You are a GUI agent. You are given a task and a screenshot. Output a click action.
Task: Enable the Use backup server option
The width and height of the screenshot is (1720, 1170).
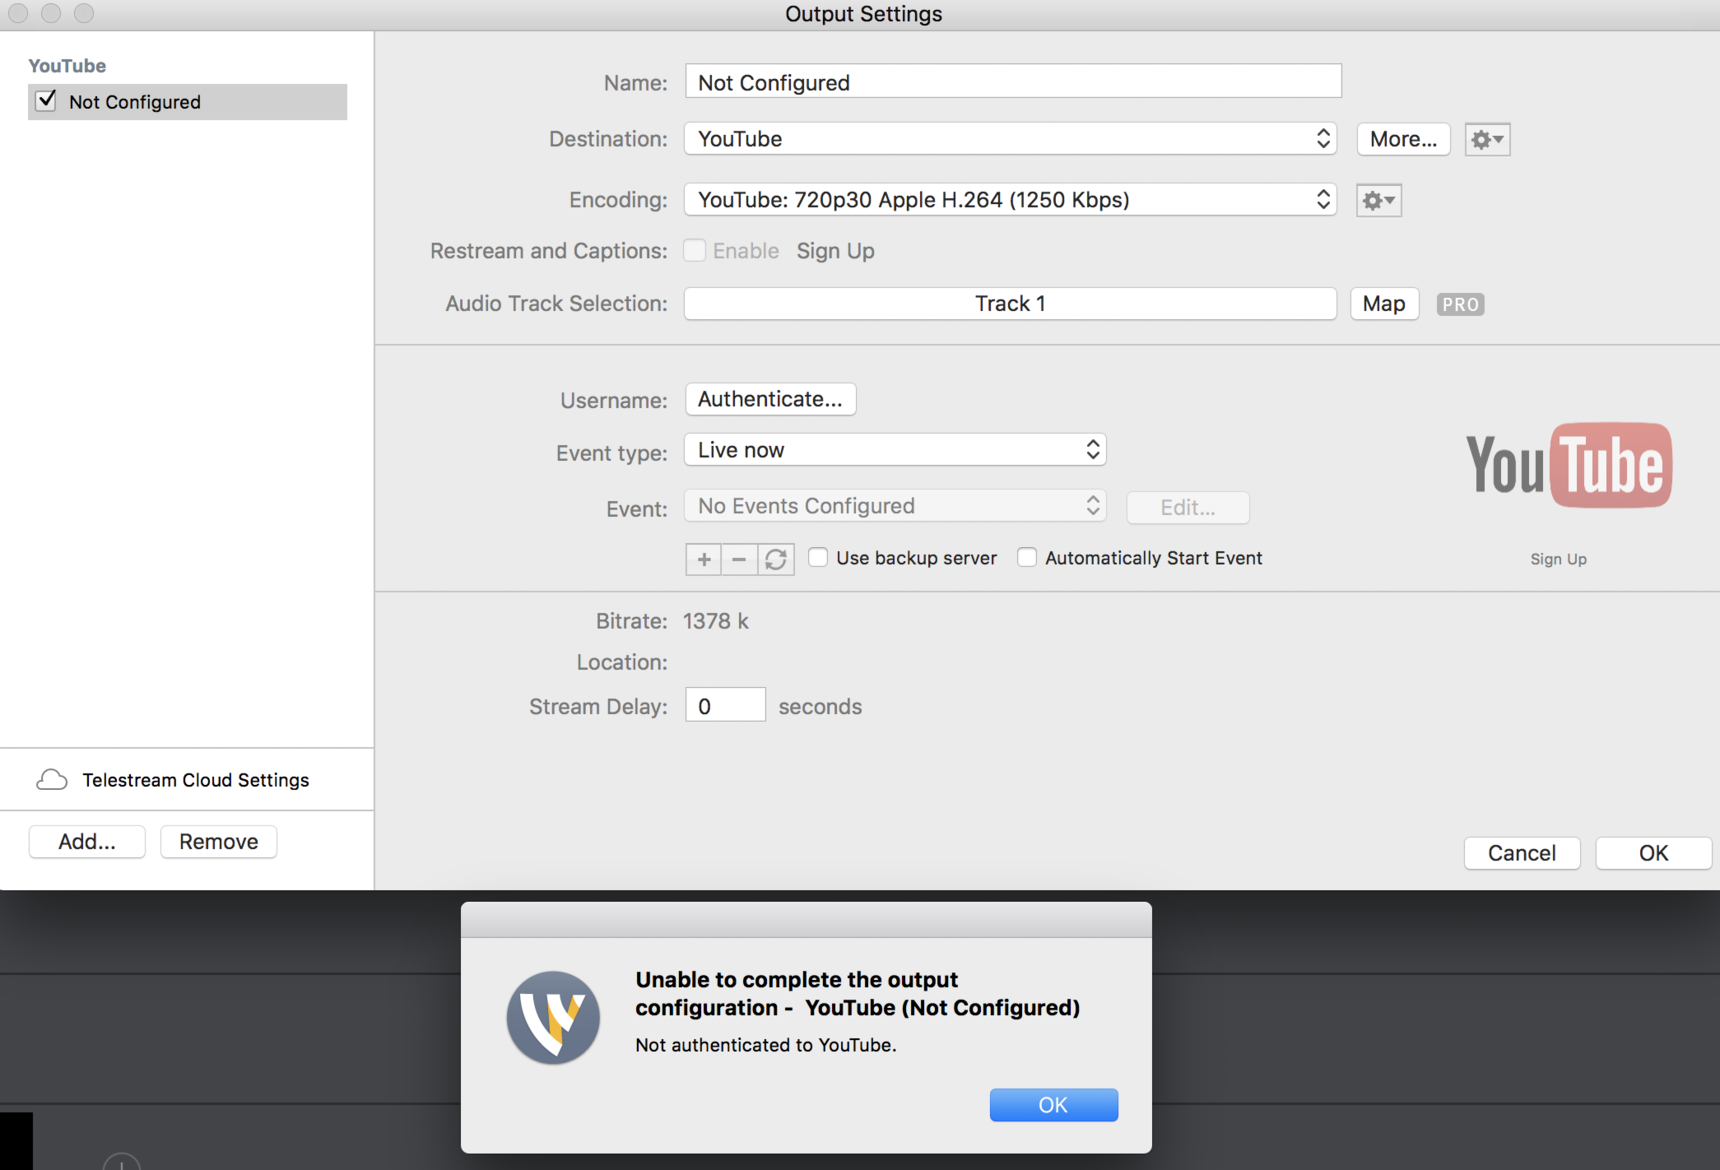tap(818, 557)
